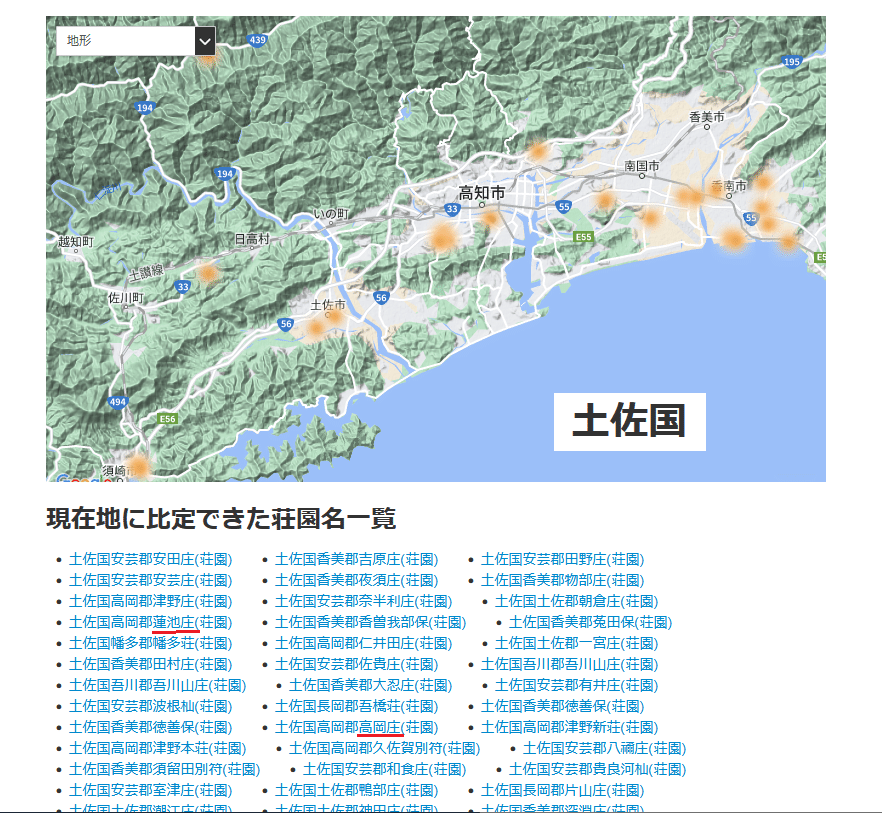Click the E56 expressway marker
882x813 pixels.
[x=168, y=419]
